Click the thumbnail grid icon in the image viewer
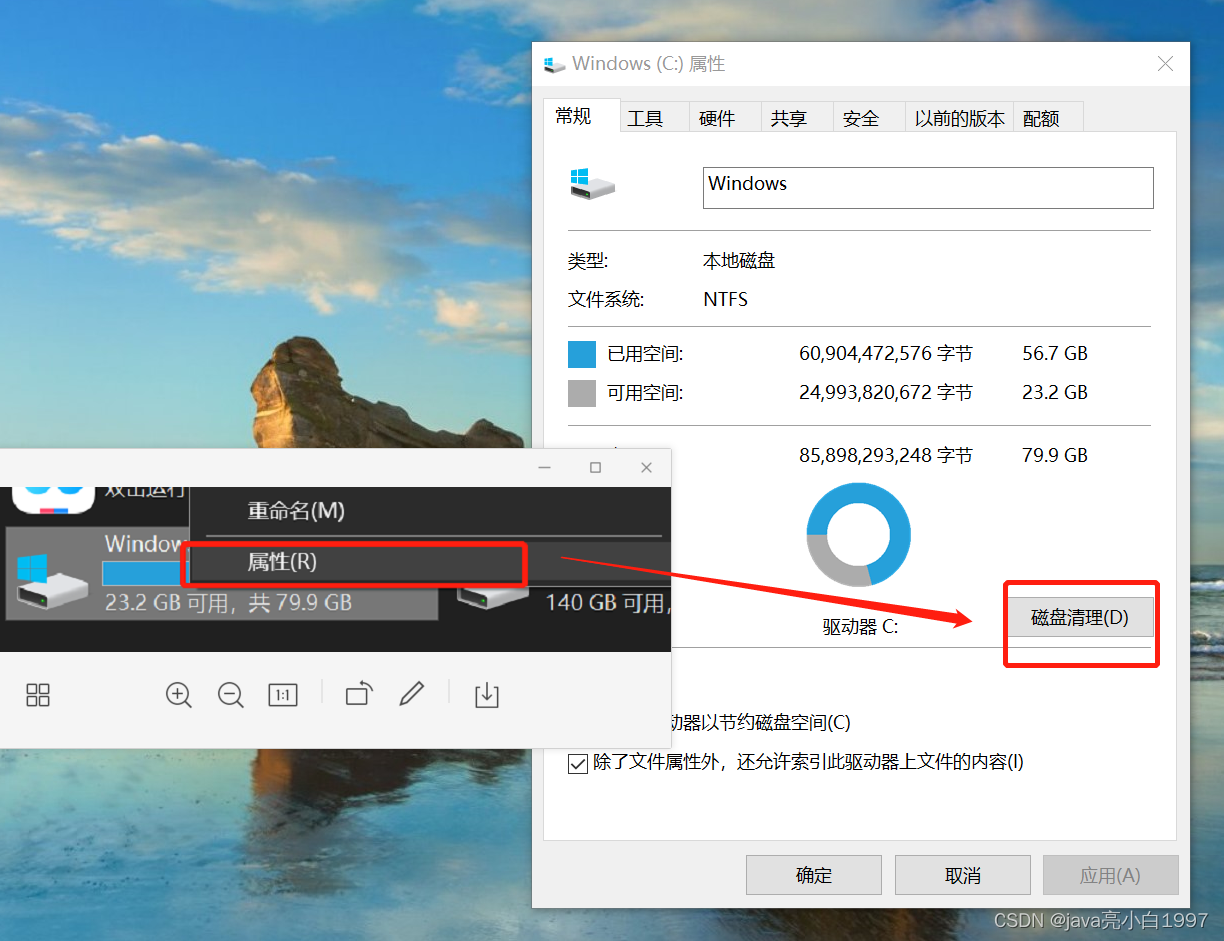1224x941 pixels. (x=38, y=695)
